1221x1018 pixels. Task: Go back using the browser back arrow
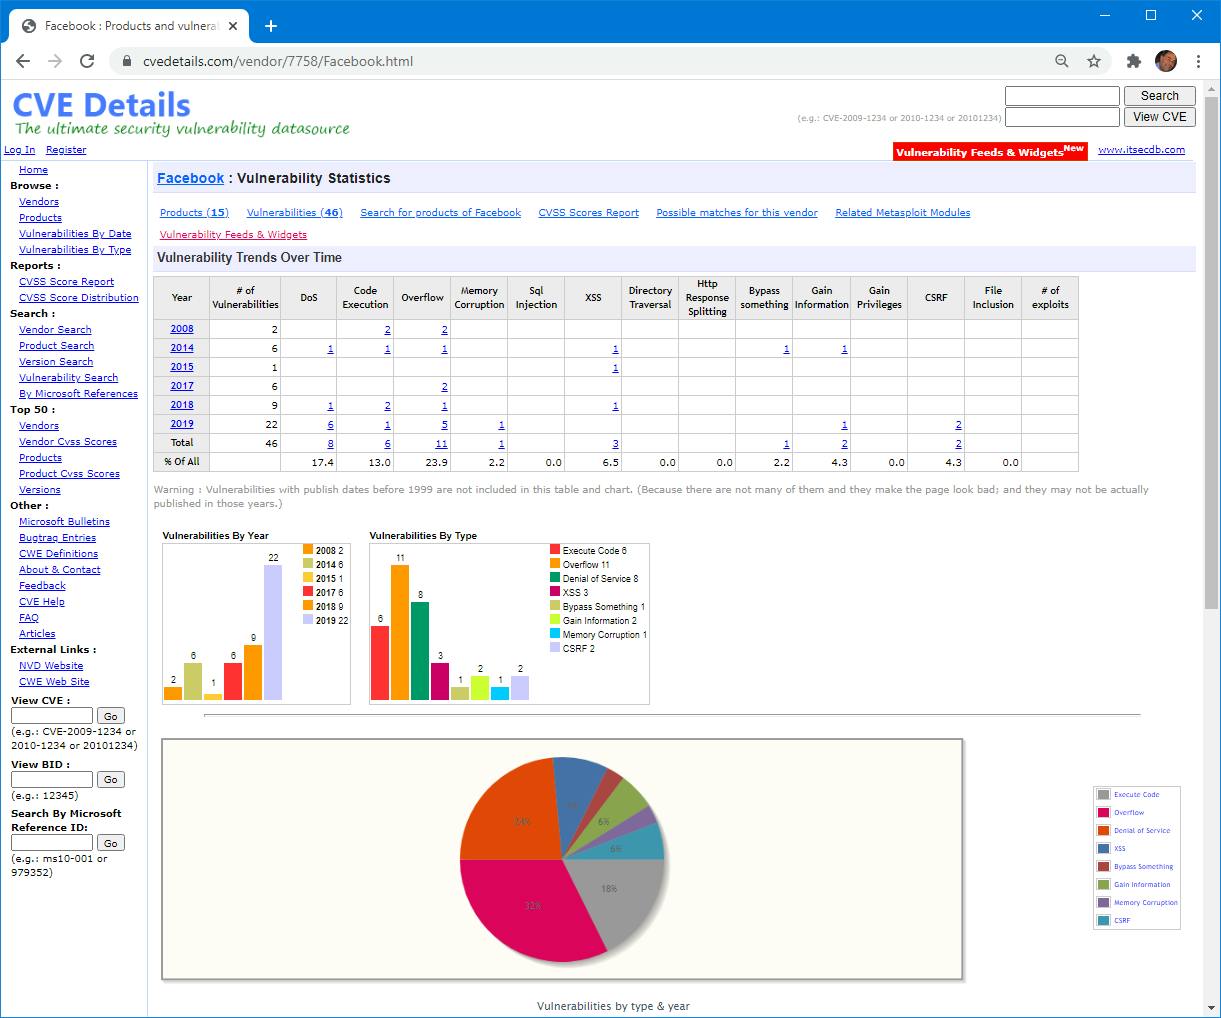[23, 61]
